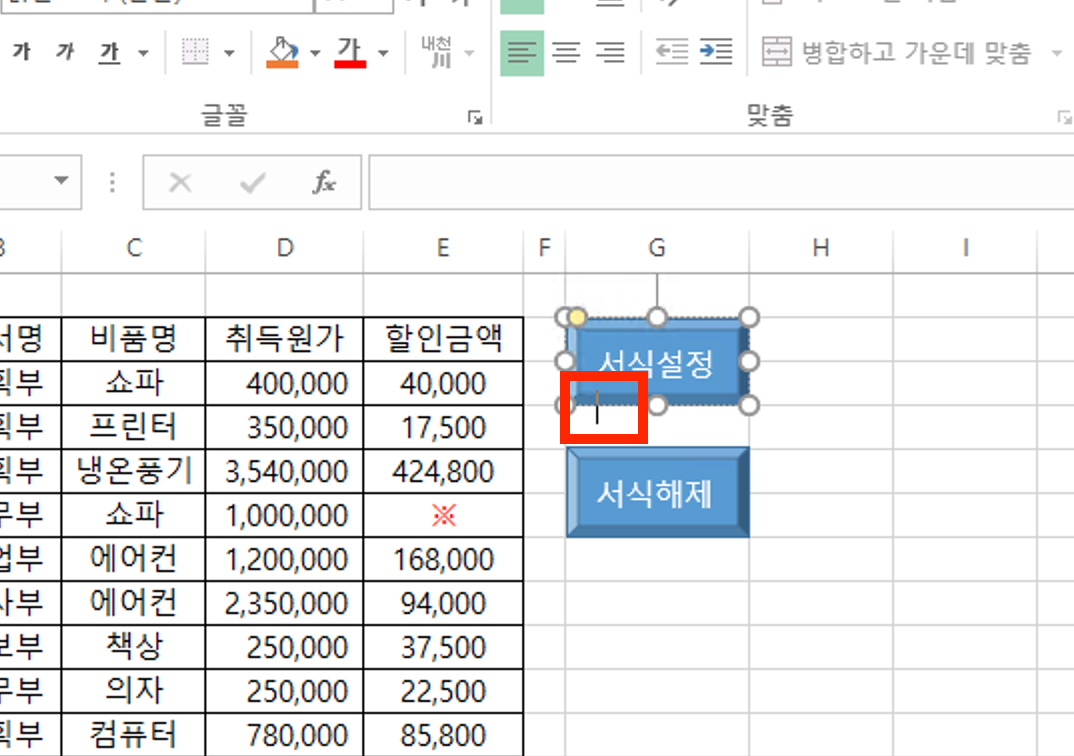
Task: Click the decrease indent icon
Action: tap(671, 52)
